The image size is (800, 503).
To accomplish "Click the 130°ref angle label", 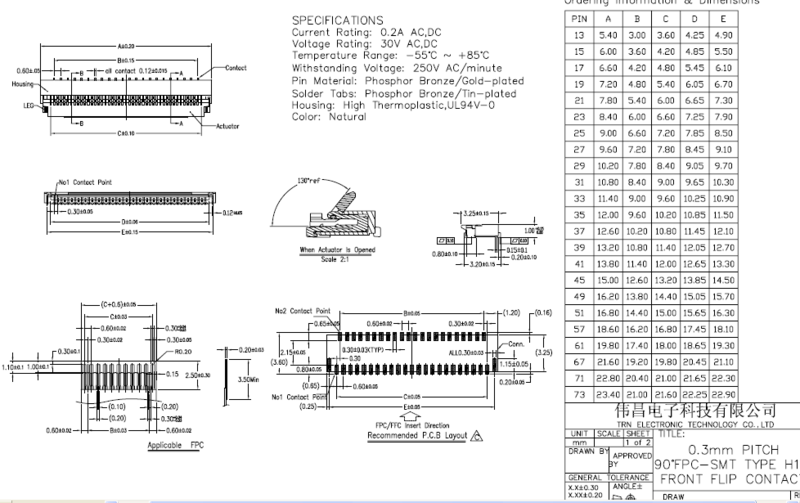I will click(308, 181).
